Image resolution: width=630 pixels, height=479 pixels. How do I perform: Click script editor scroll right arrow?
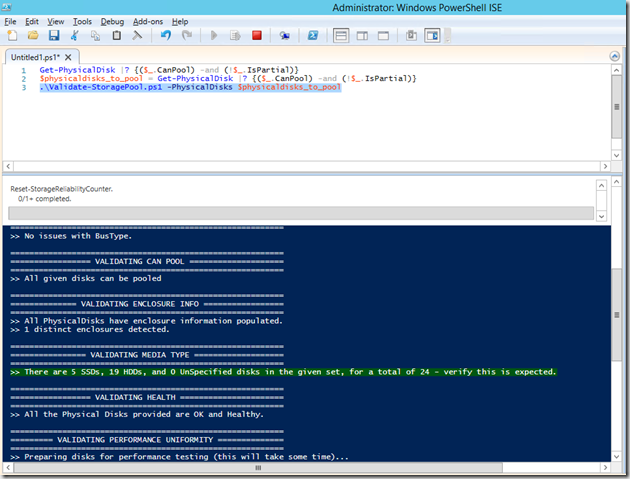[605, 166]
